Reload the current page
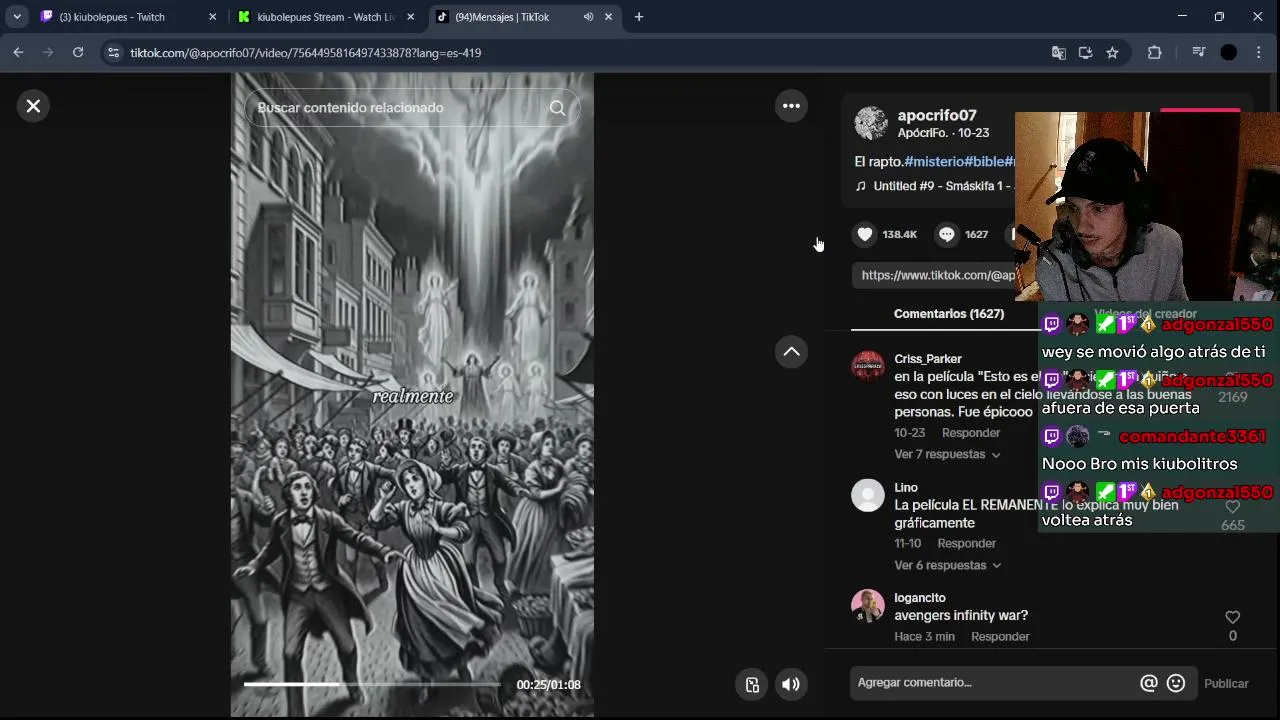 (78, 53)
